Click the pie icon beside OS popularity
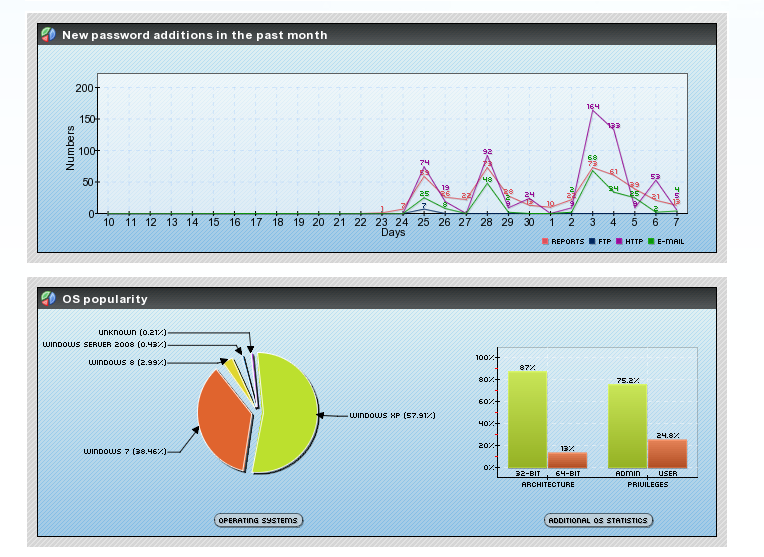The width and height of the screenshot is (764, 557). click(x=48, y=298)
